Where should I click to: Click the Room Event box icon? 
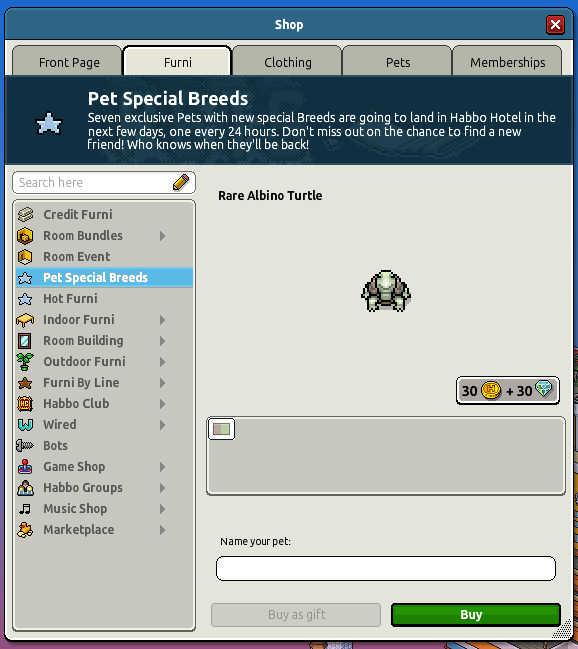(25, 257)
